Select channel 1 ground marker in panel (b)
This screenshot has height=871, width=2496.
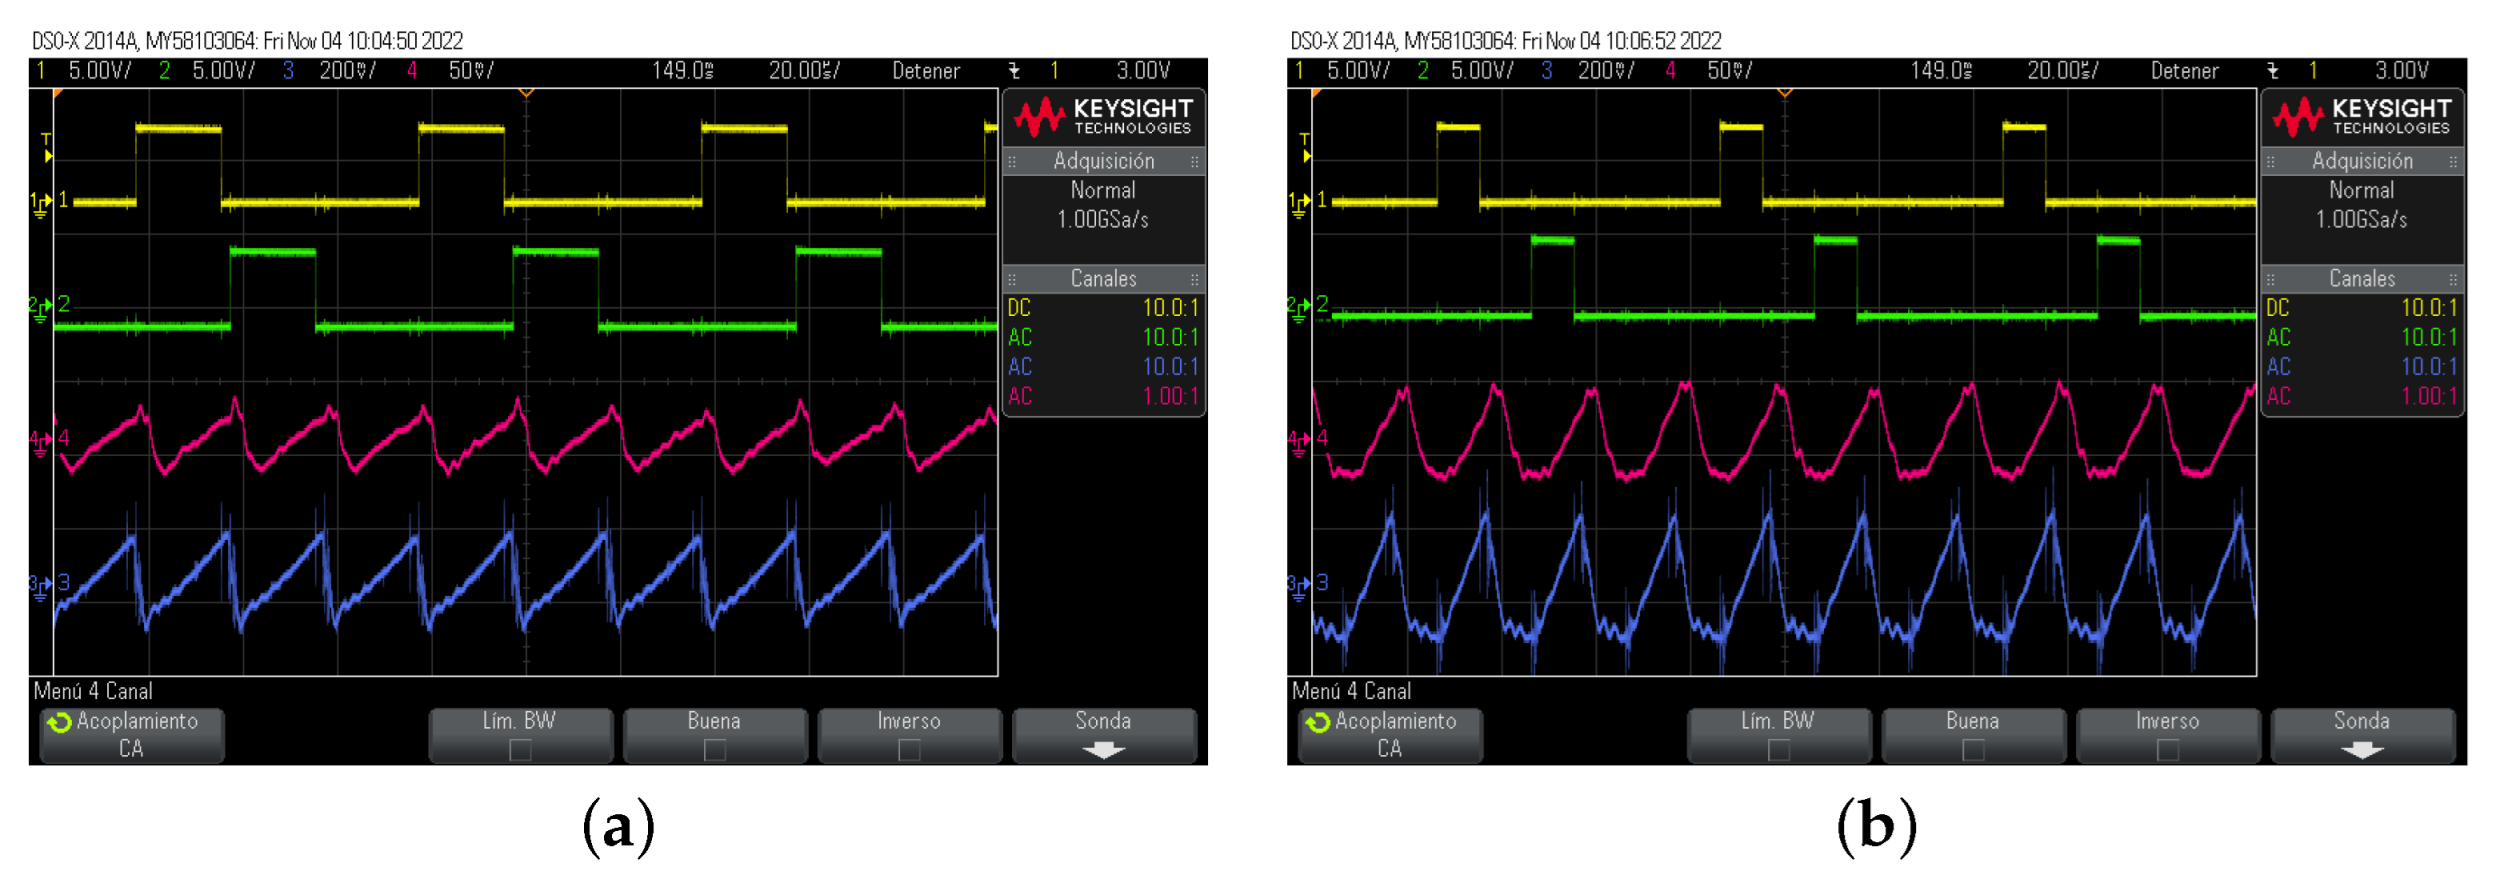(x=1299, y=203)
